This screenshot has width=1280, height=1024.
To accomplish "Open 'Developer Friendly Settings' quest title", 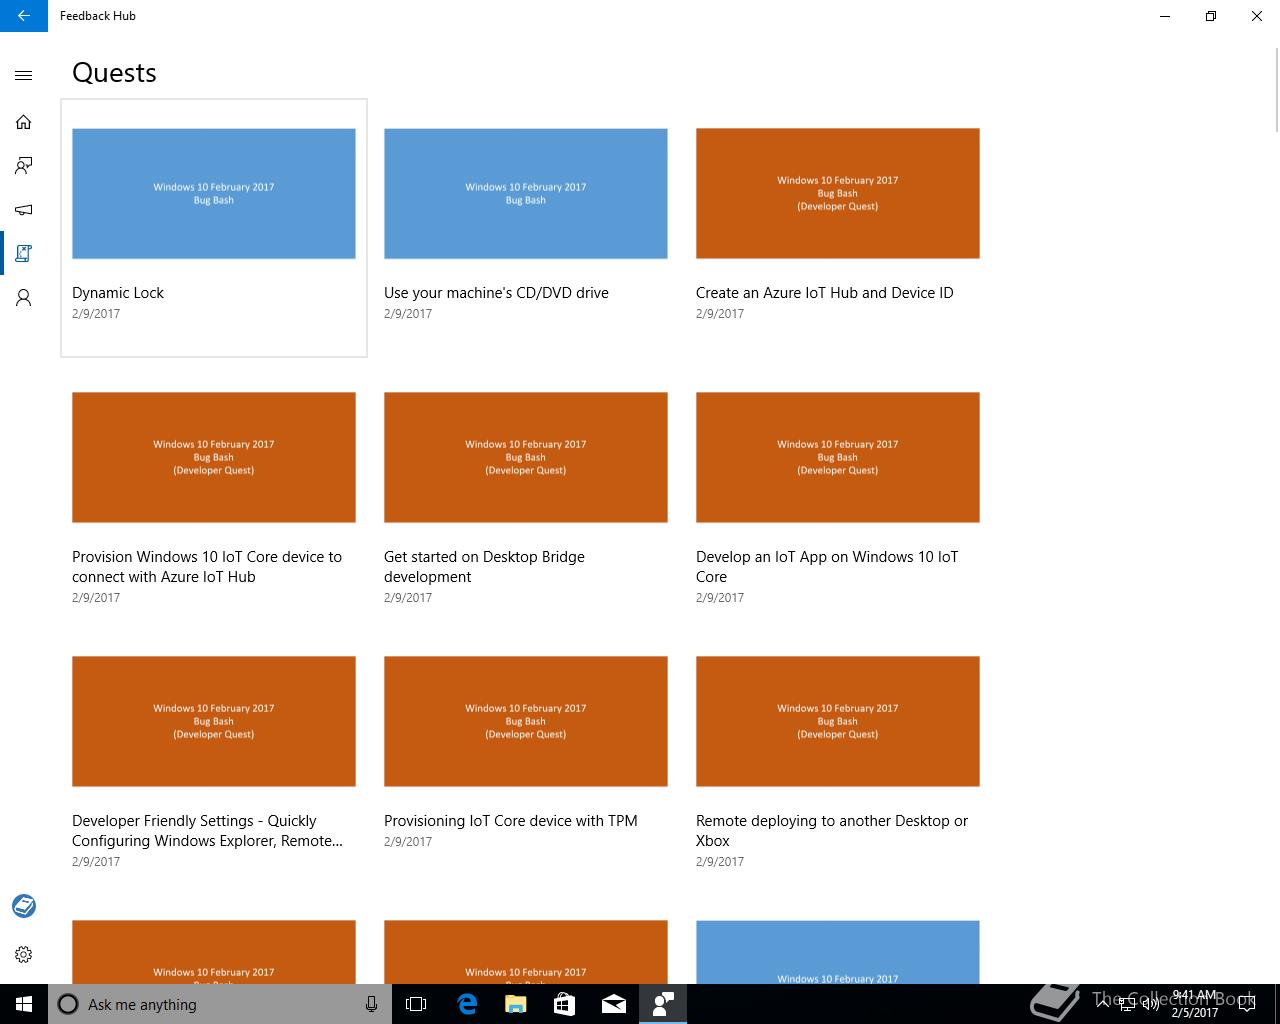I will 208,831.
